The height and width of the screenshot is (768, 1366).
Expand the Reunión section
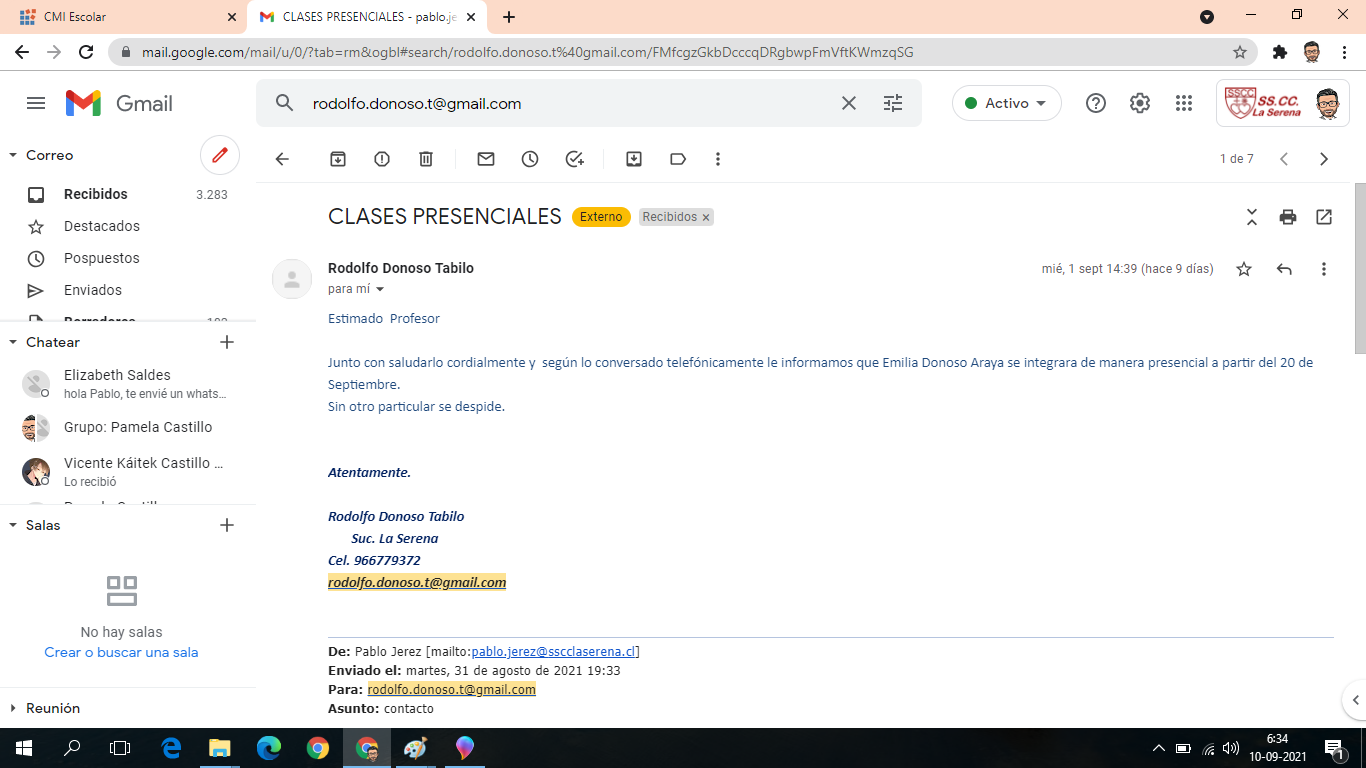[x=13, y=708]
